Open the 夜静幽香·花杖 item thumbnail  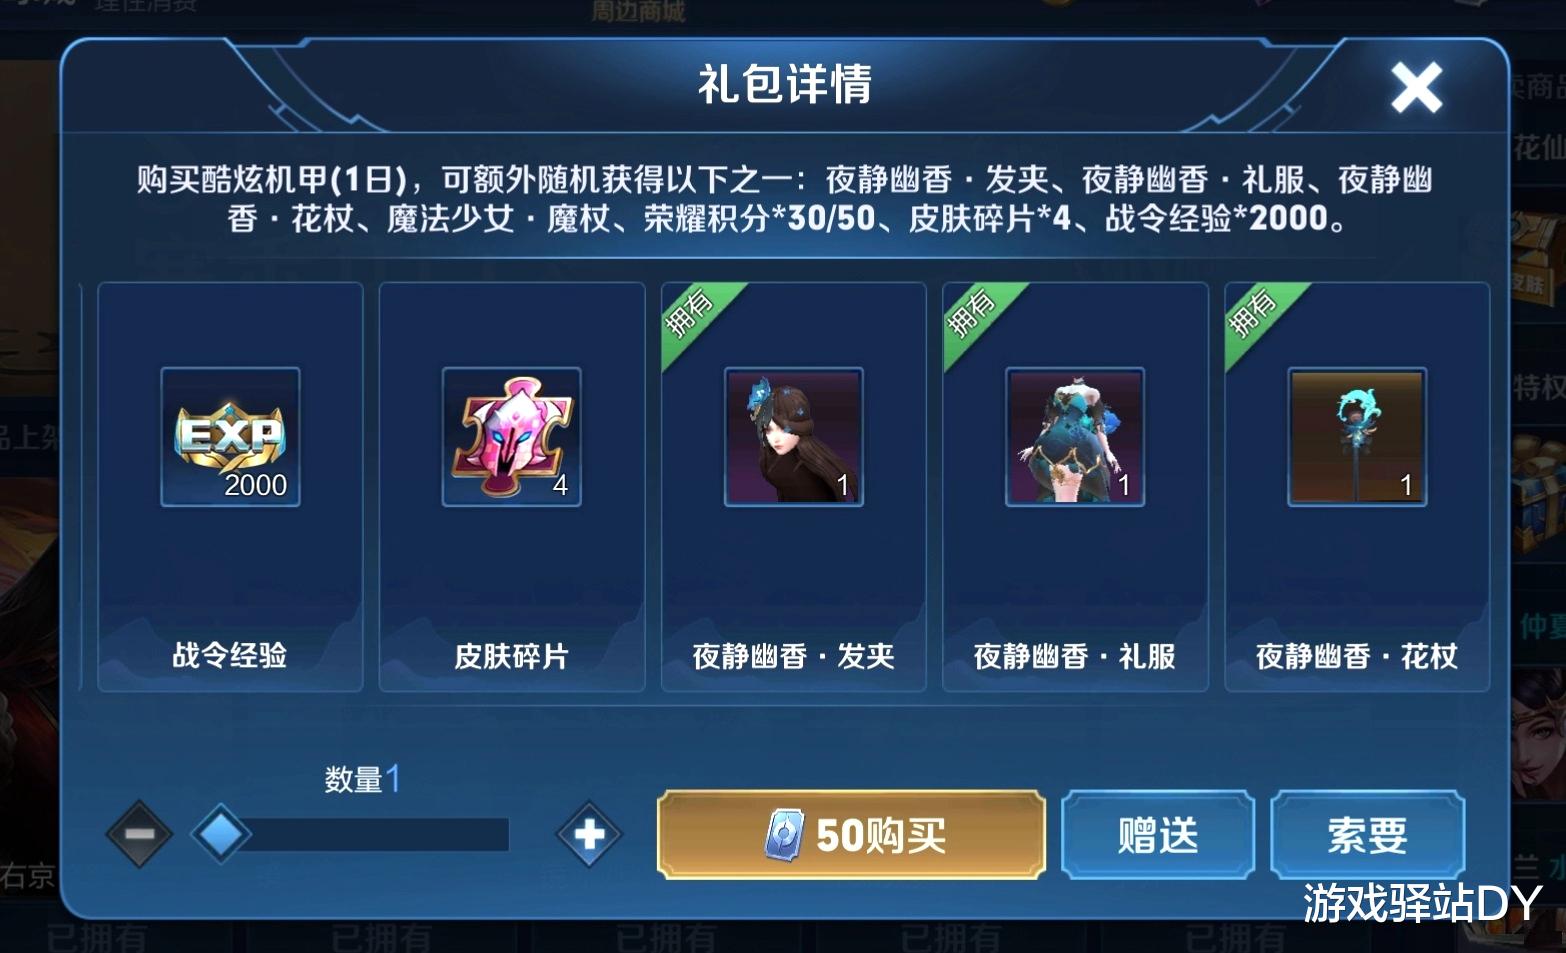(x=1357, y=437)
